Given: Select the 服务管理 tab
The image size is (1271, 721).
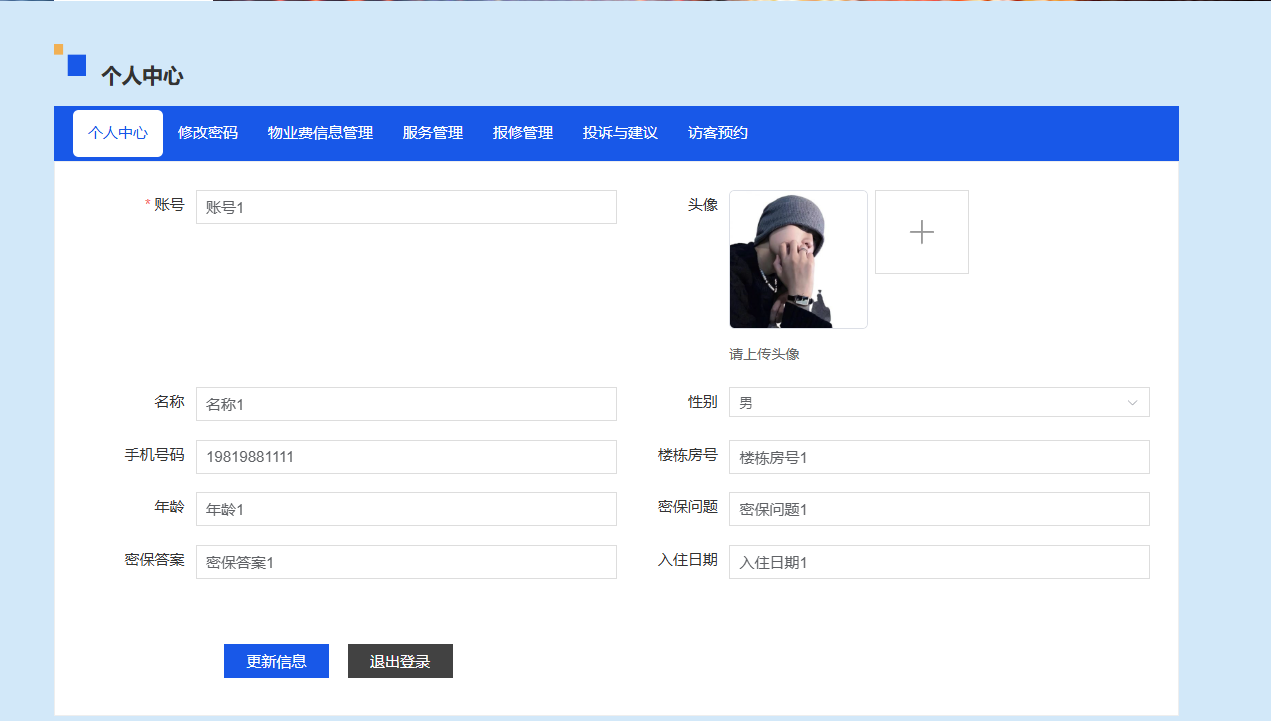Looking at the screenshot, I should click(433, 133).
